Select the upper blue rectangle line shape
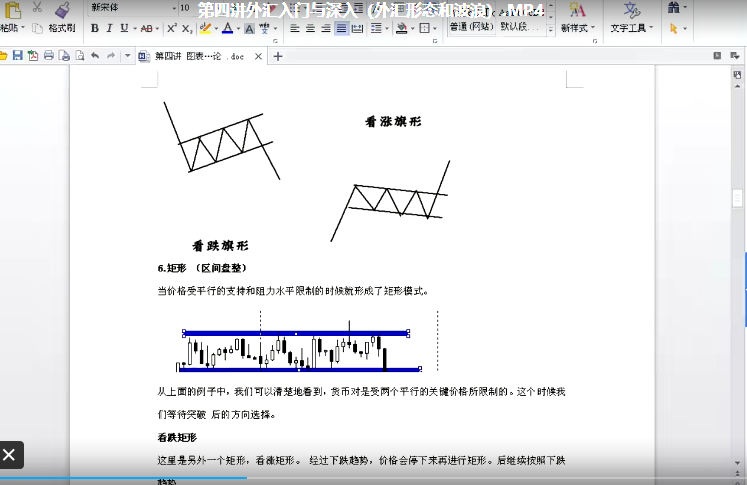The height and width of the screenshot is (485, 747). [296, 333]
